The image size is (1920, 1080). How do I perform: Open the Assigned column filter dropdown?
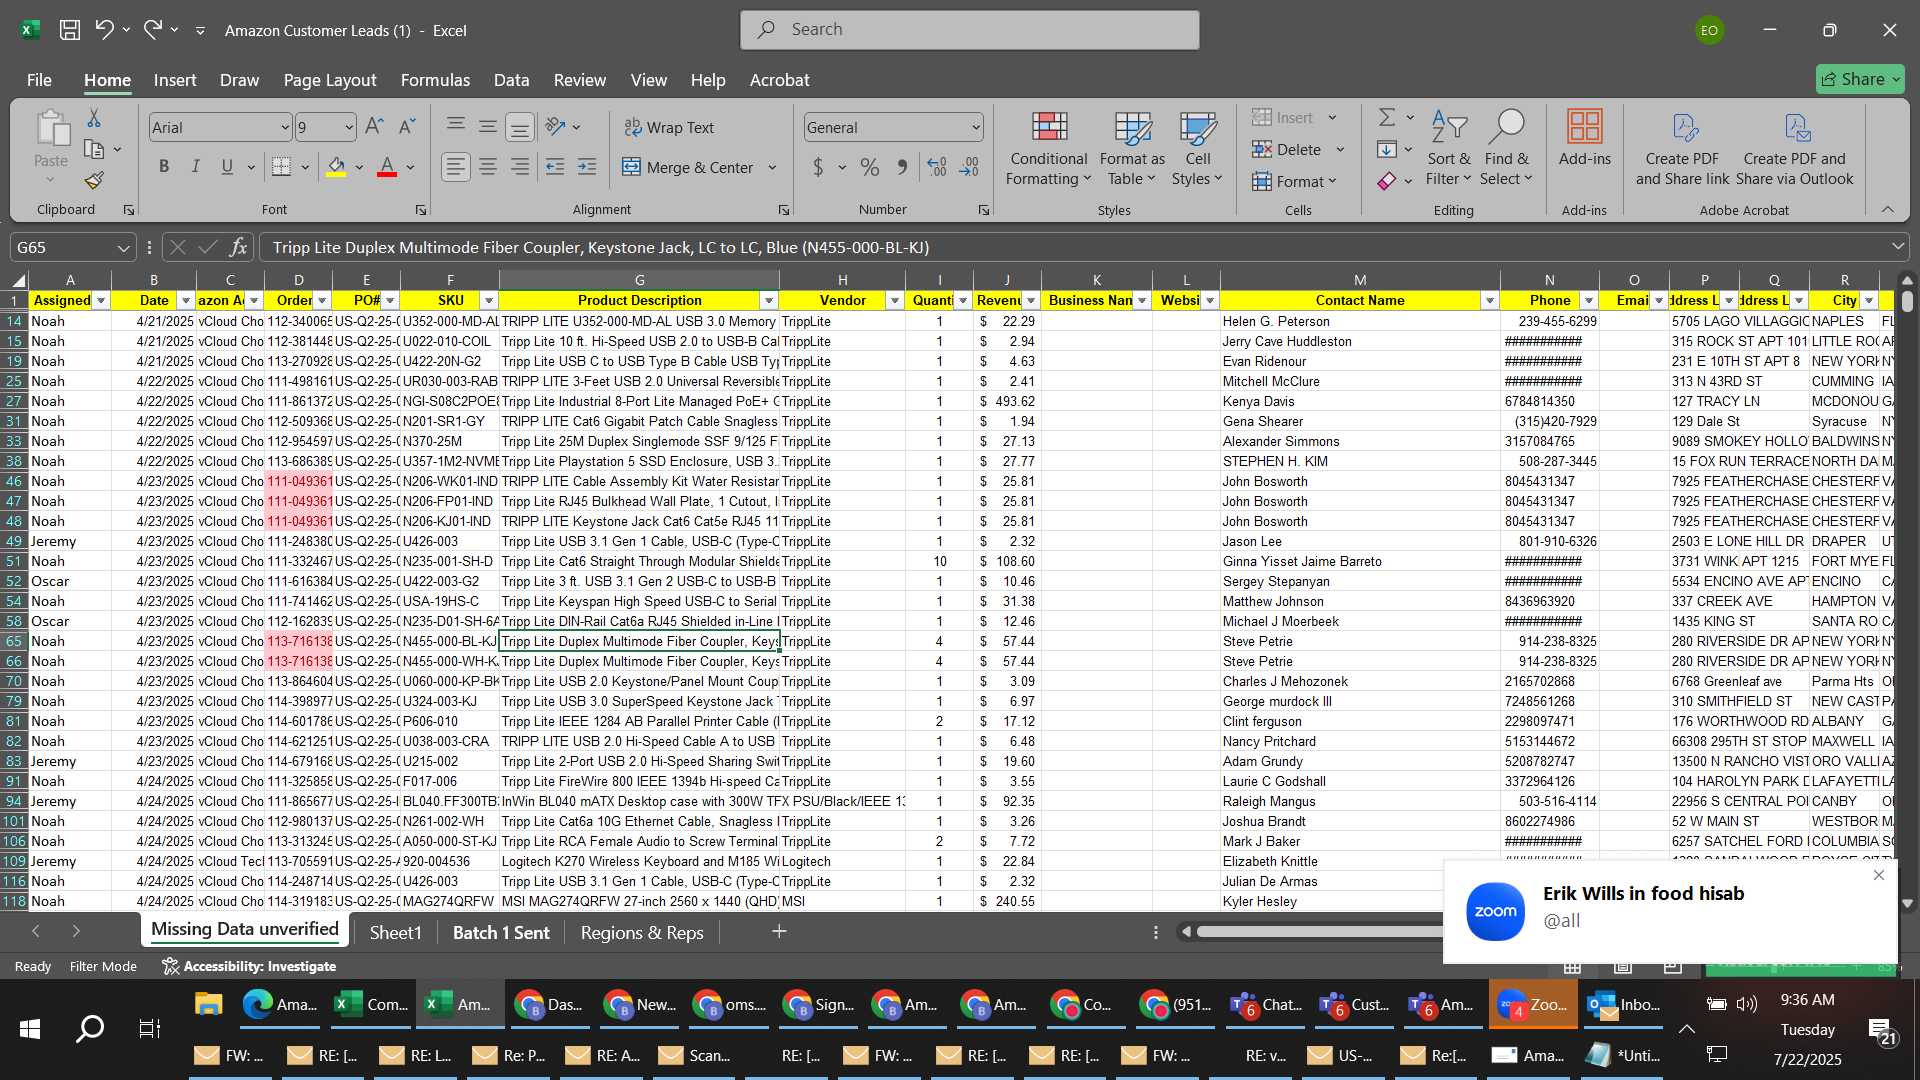pyautogui.click(x=101, y=300)
